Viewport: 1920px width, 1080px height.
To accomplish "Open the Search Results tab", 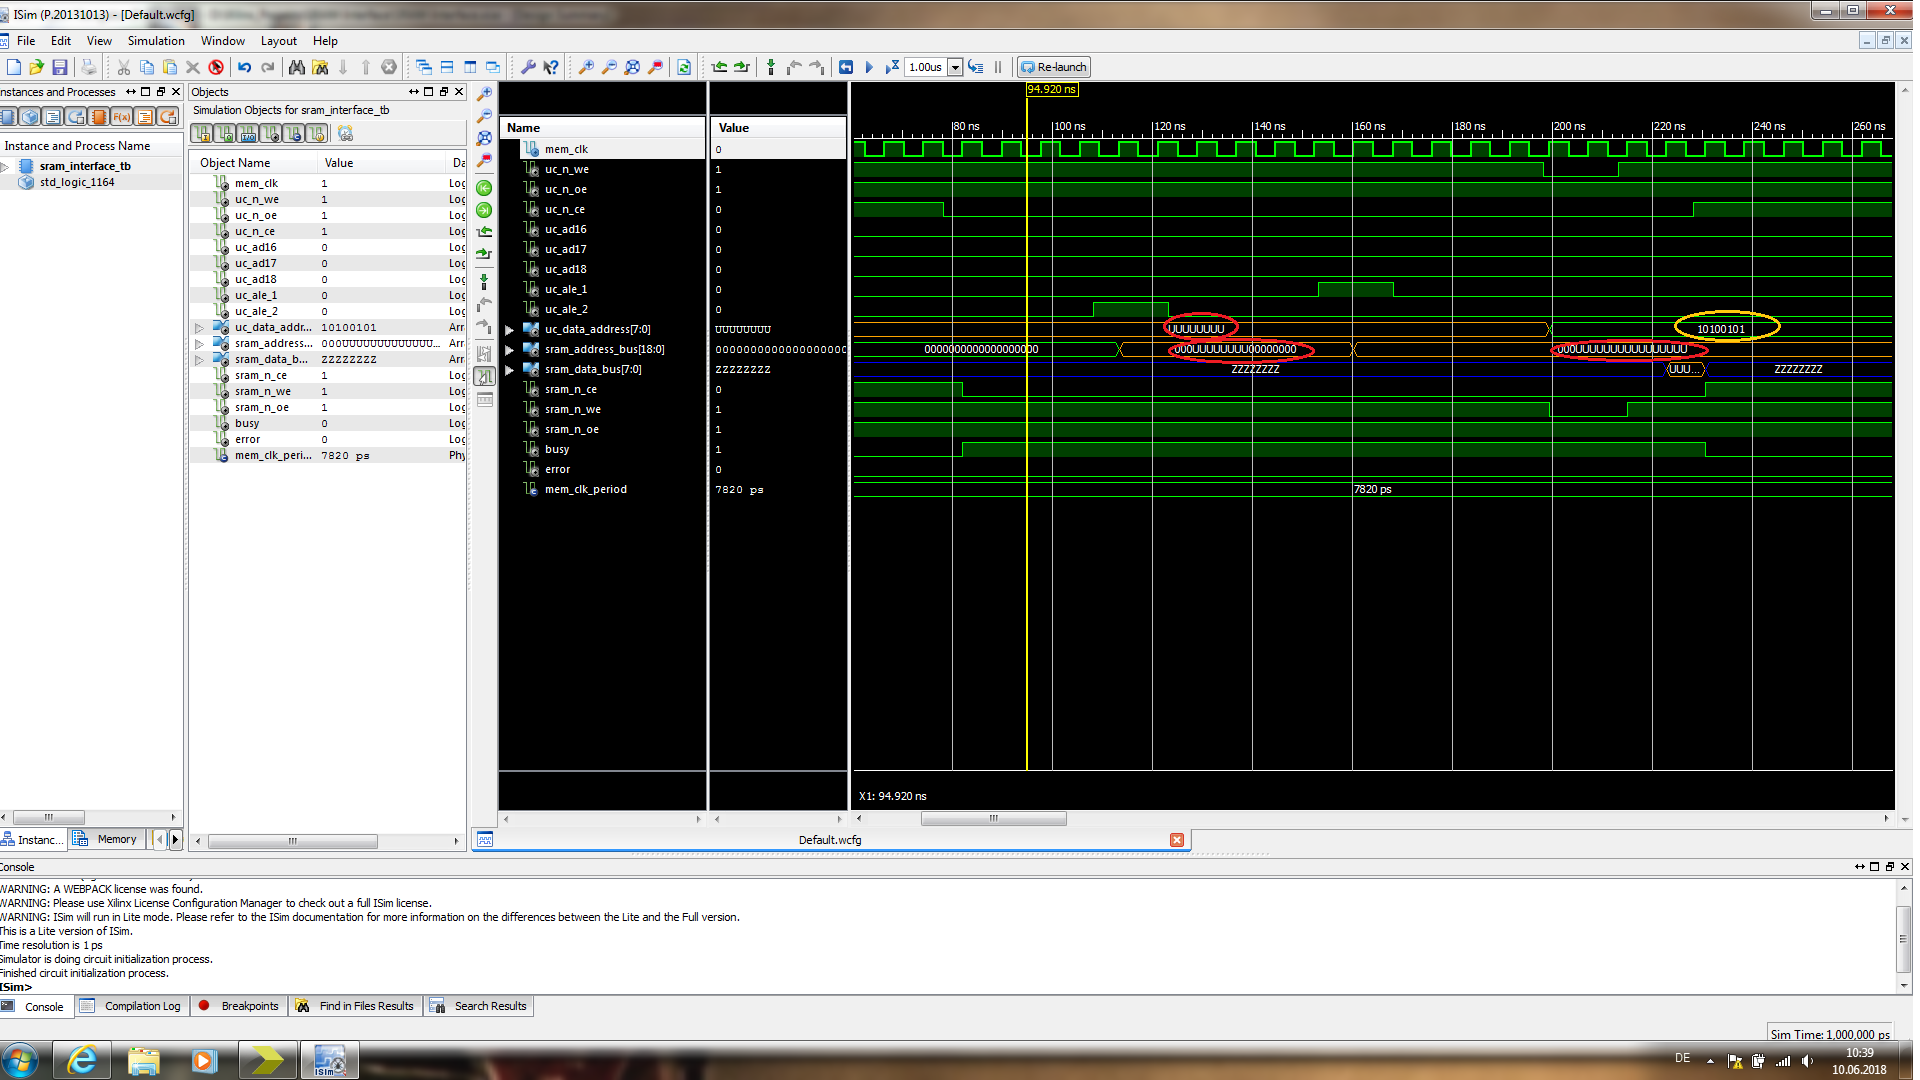I will (480, 1006).
